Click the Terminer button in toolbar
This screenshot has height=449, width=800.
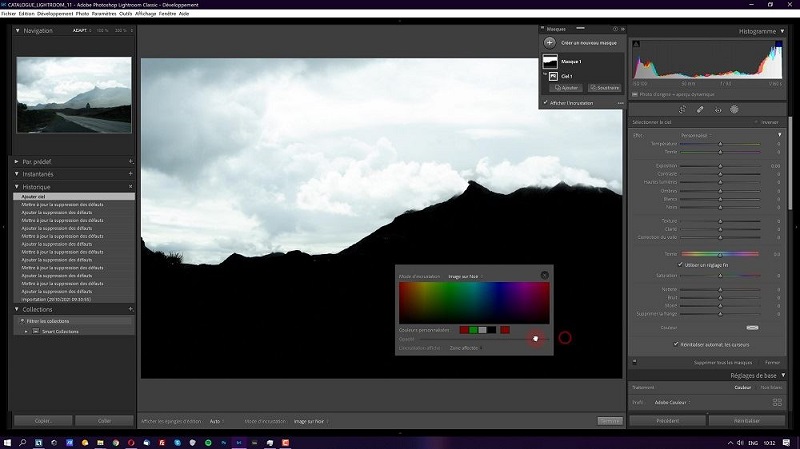pos(610,421)
